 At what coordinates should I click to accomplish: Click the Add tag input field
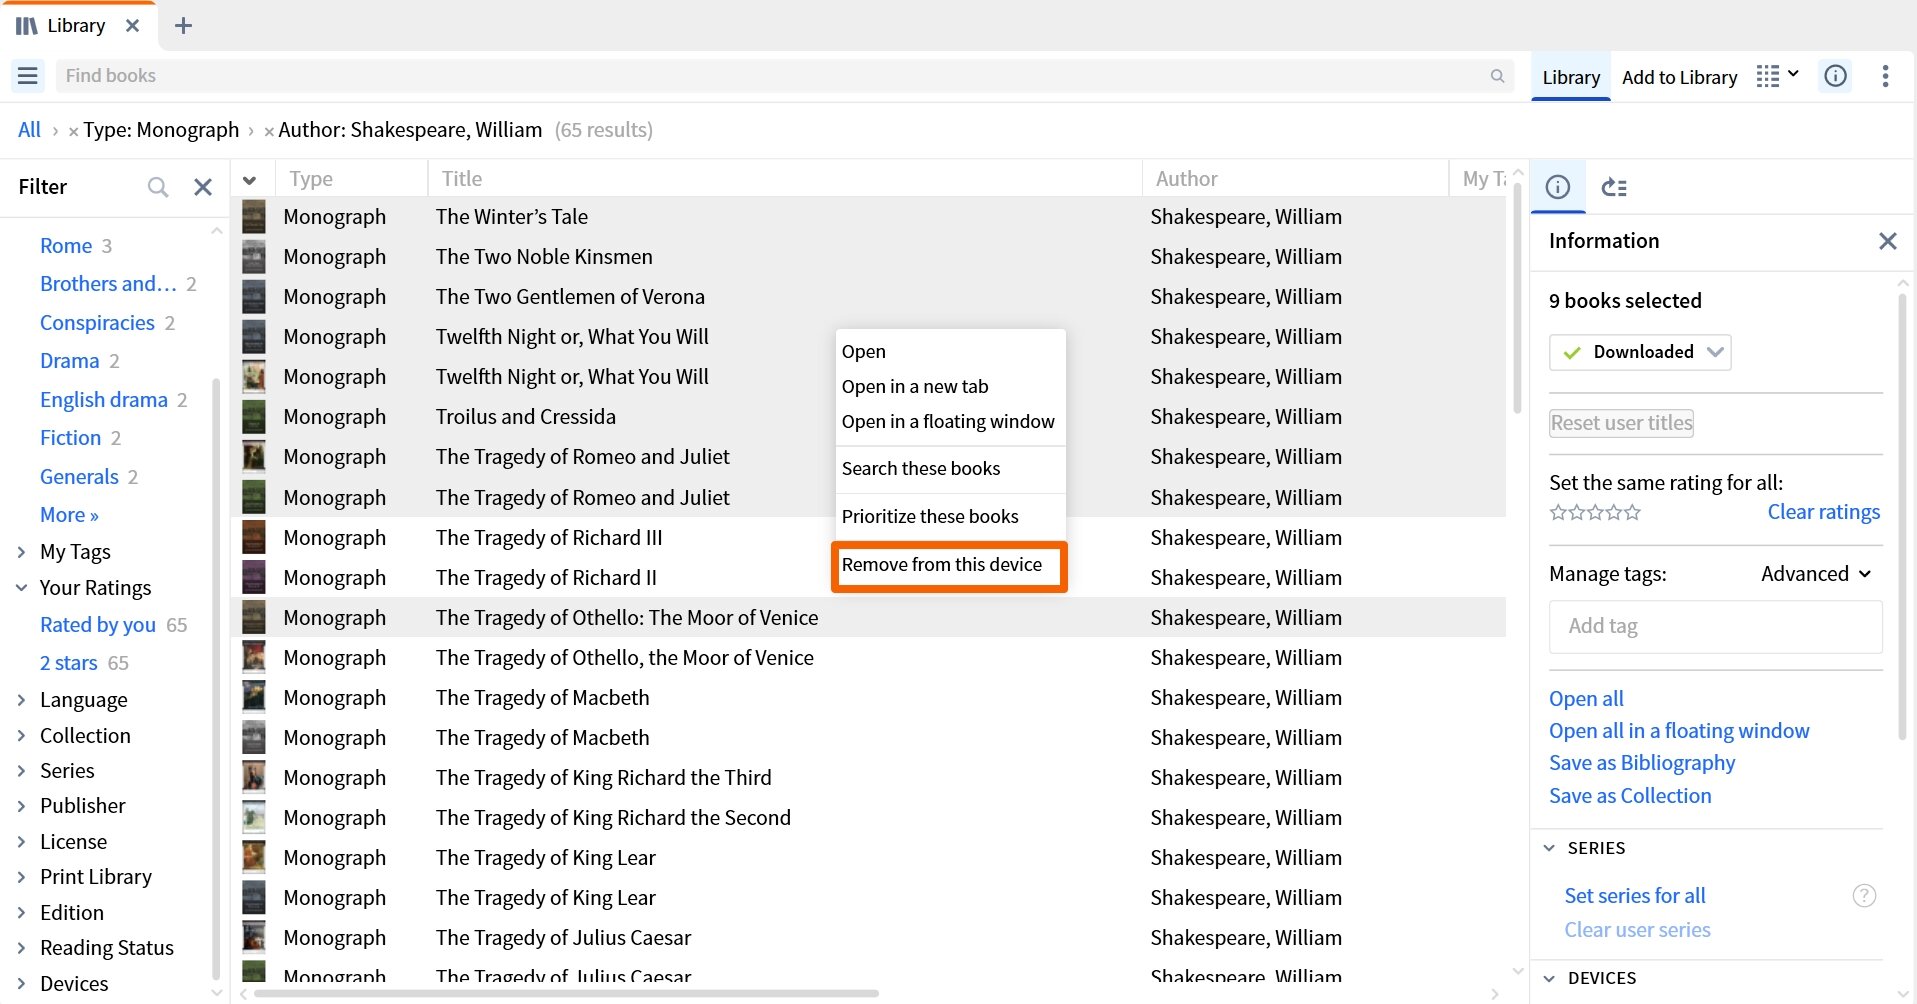1716,627
